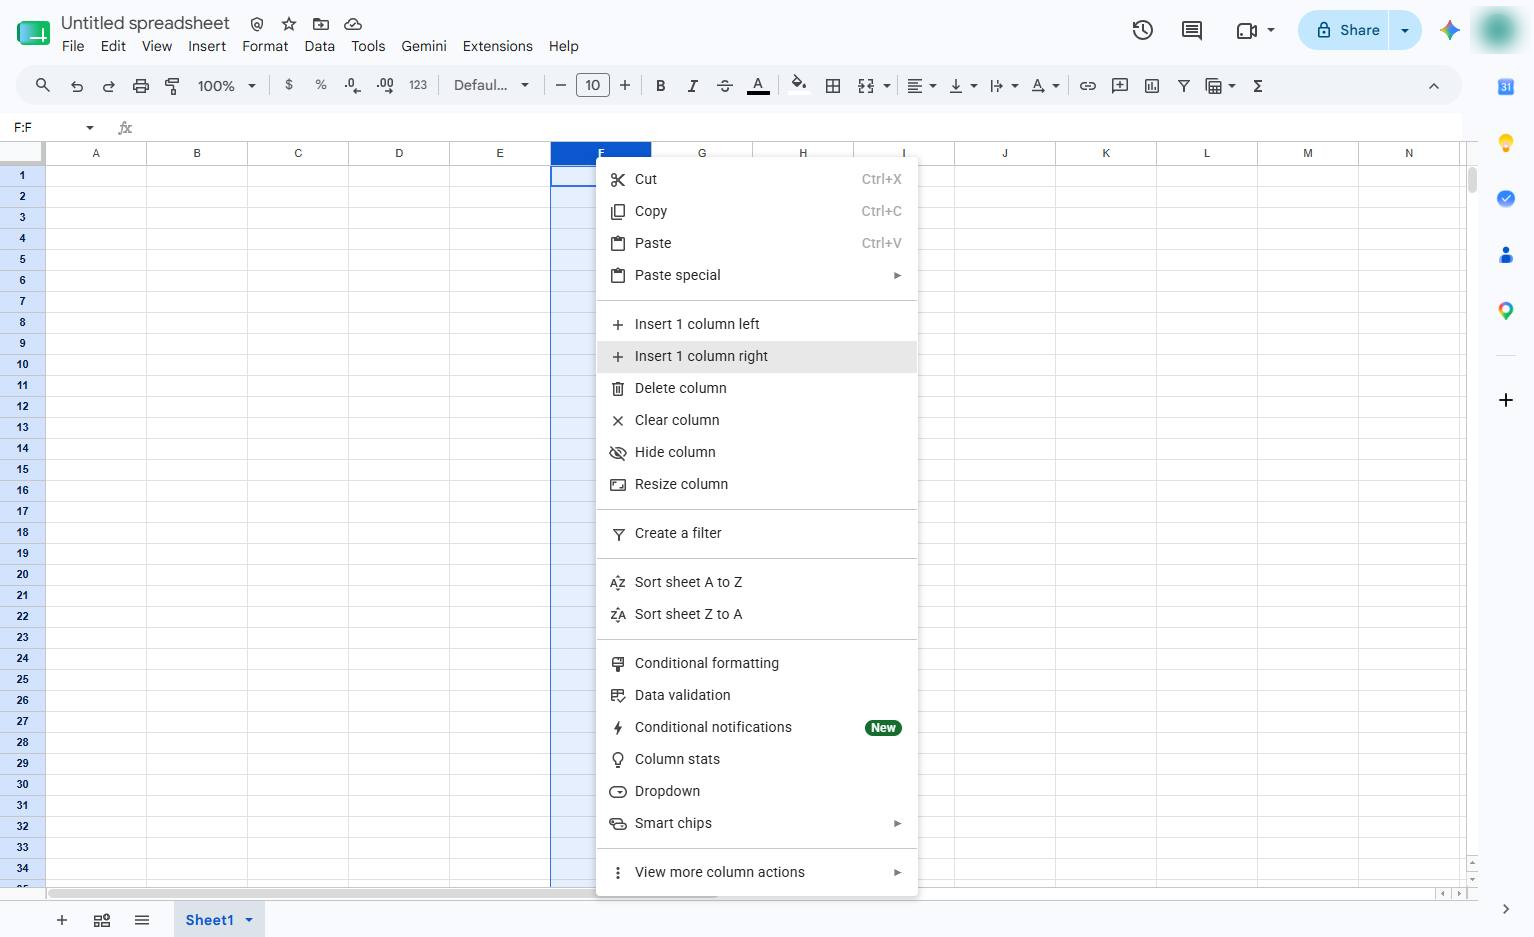Viewport: 1534px width, 937px height.
Task: Open the File menu
Action: [73, 46]
